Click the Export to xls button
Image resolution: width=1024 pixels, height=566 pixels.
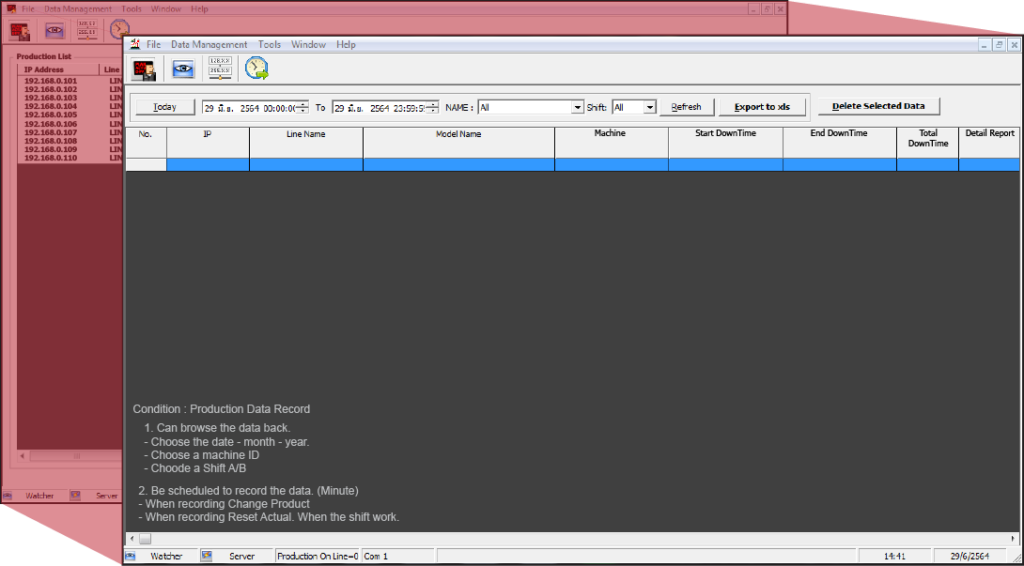762,107
